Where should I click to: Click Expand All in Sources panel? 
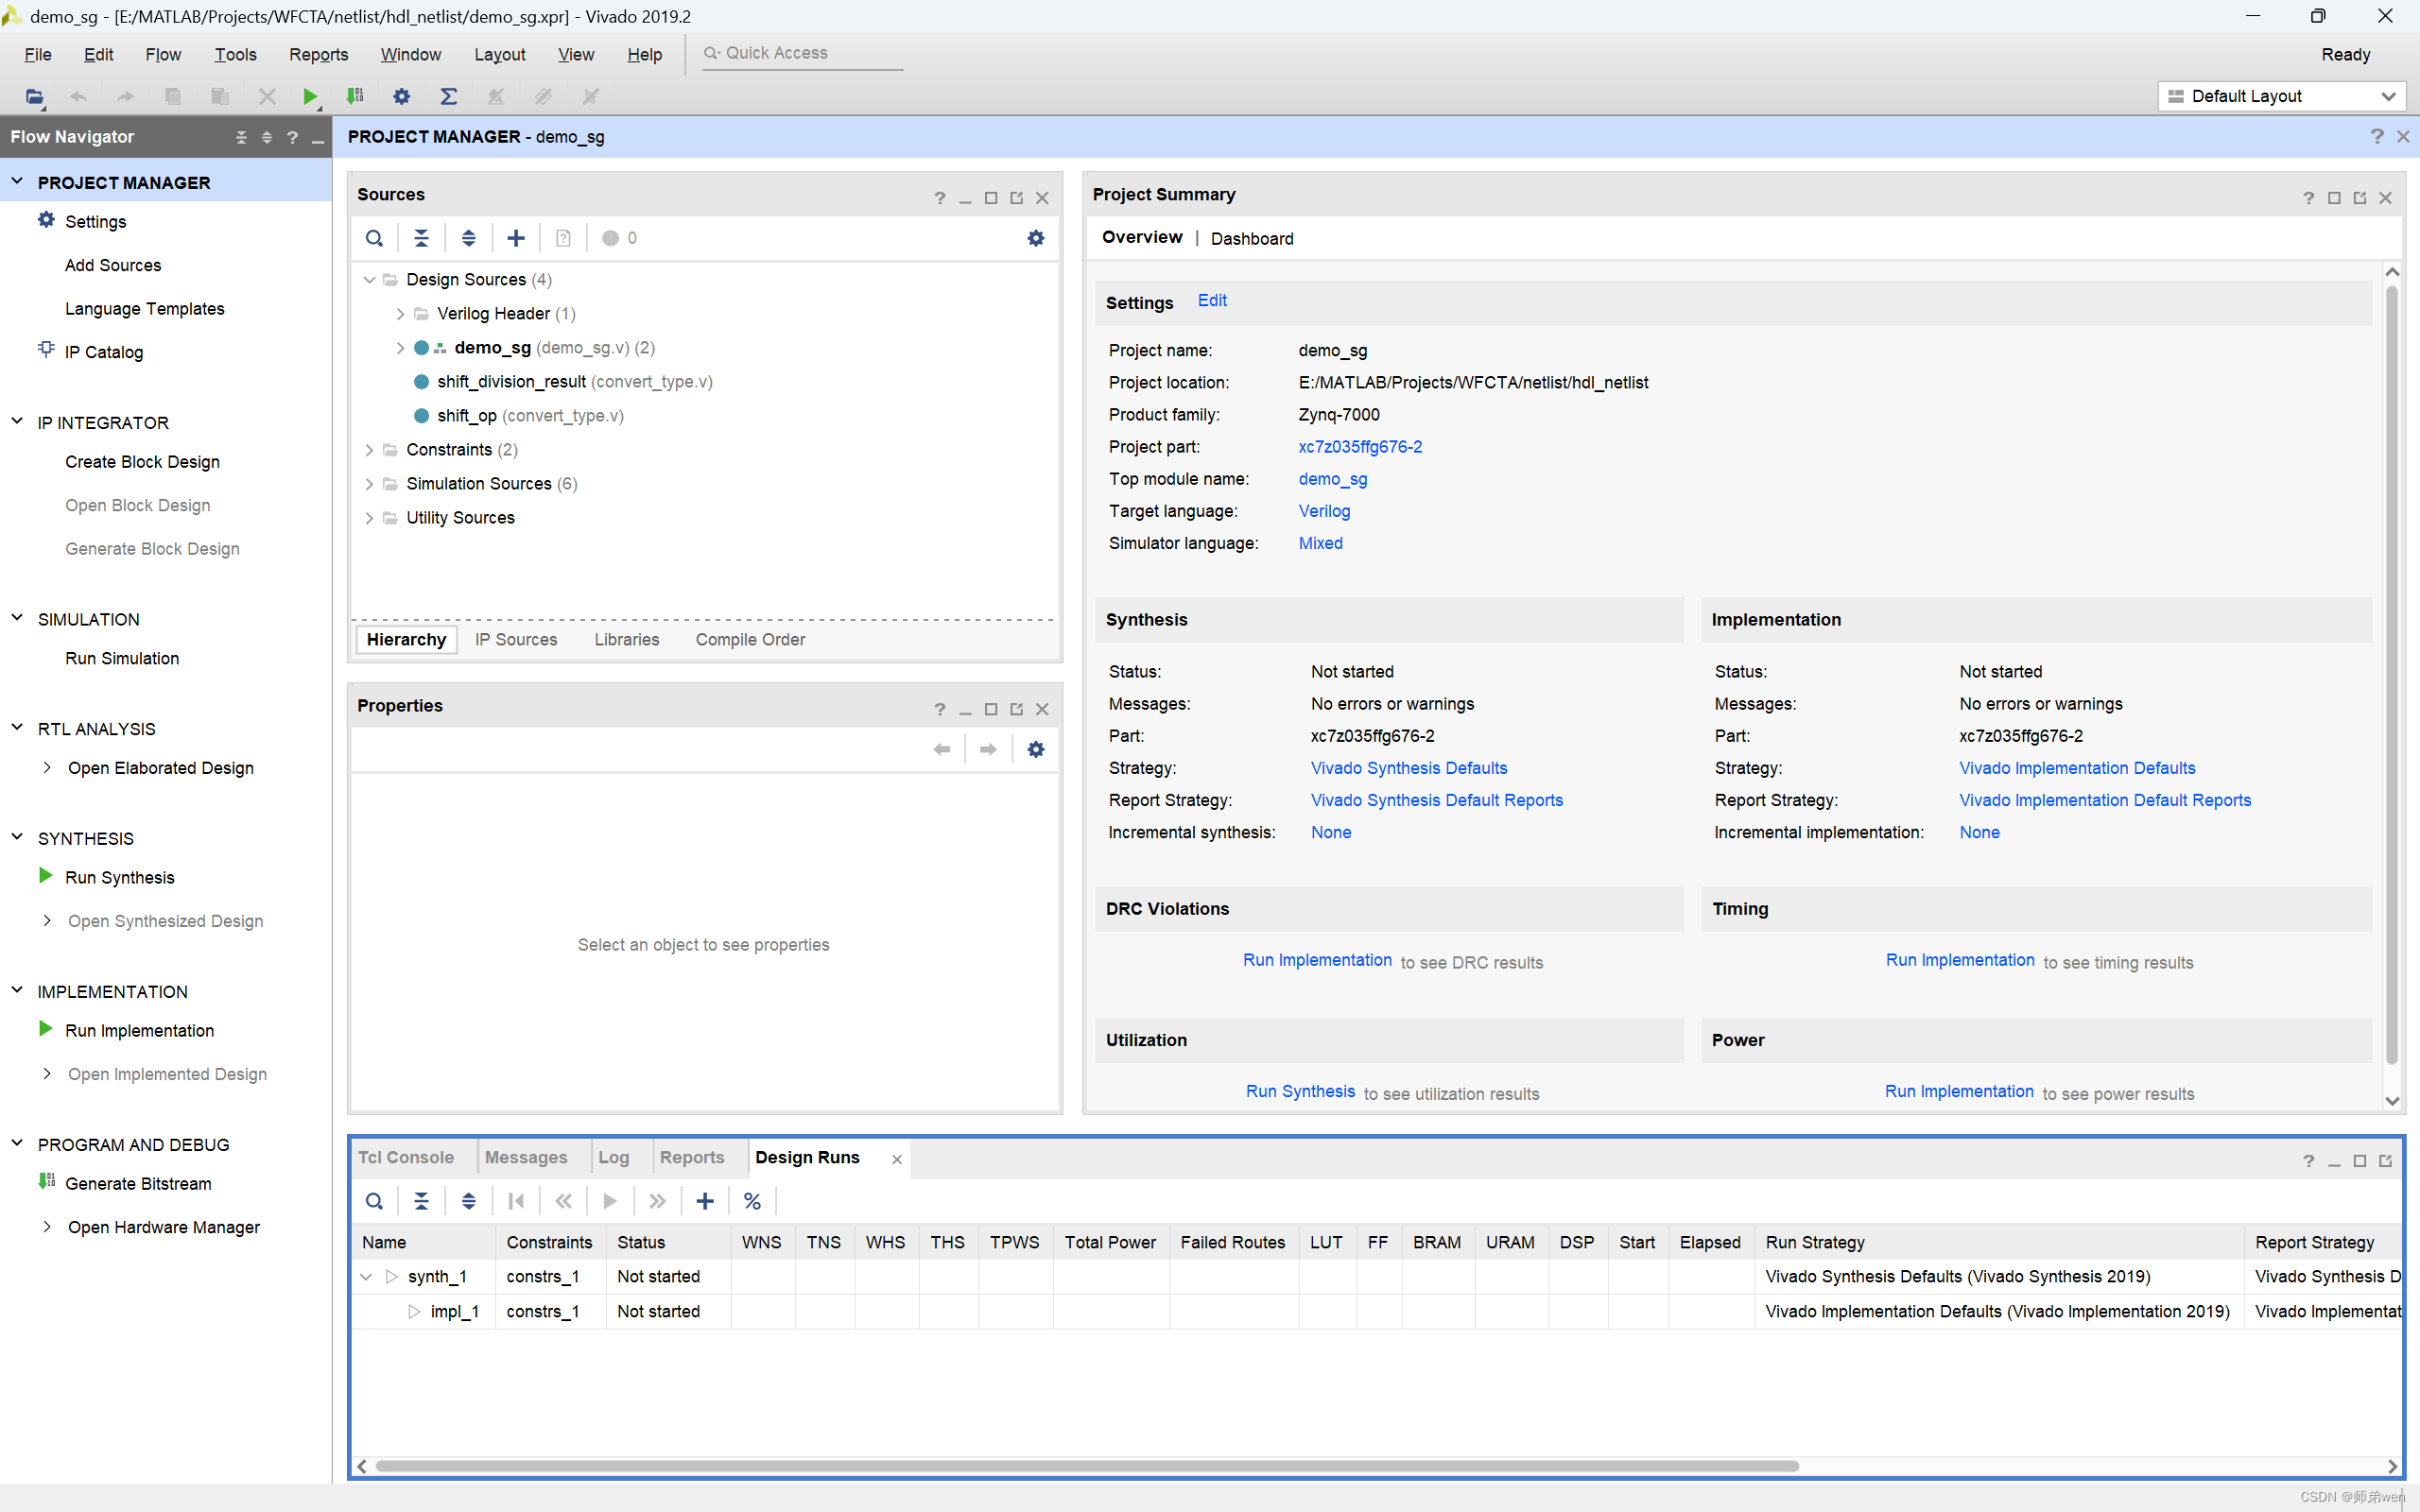point(468,238)
